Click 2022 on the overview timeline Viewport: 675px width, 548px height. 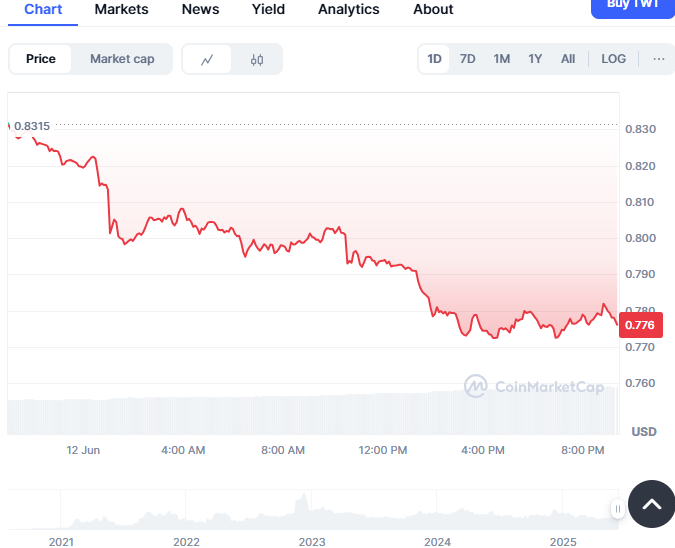pyautogui.click(x=186, y=542)
